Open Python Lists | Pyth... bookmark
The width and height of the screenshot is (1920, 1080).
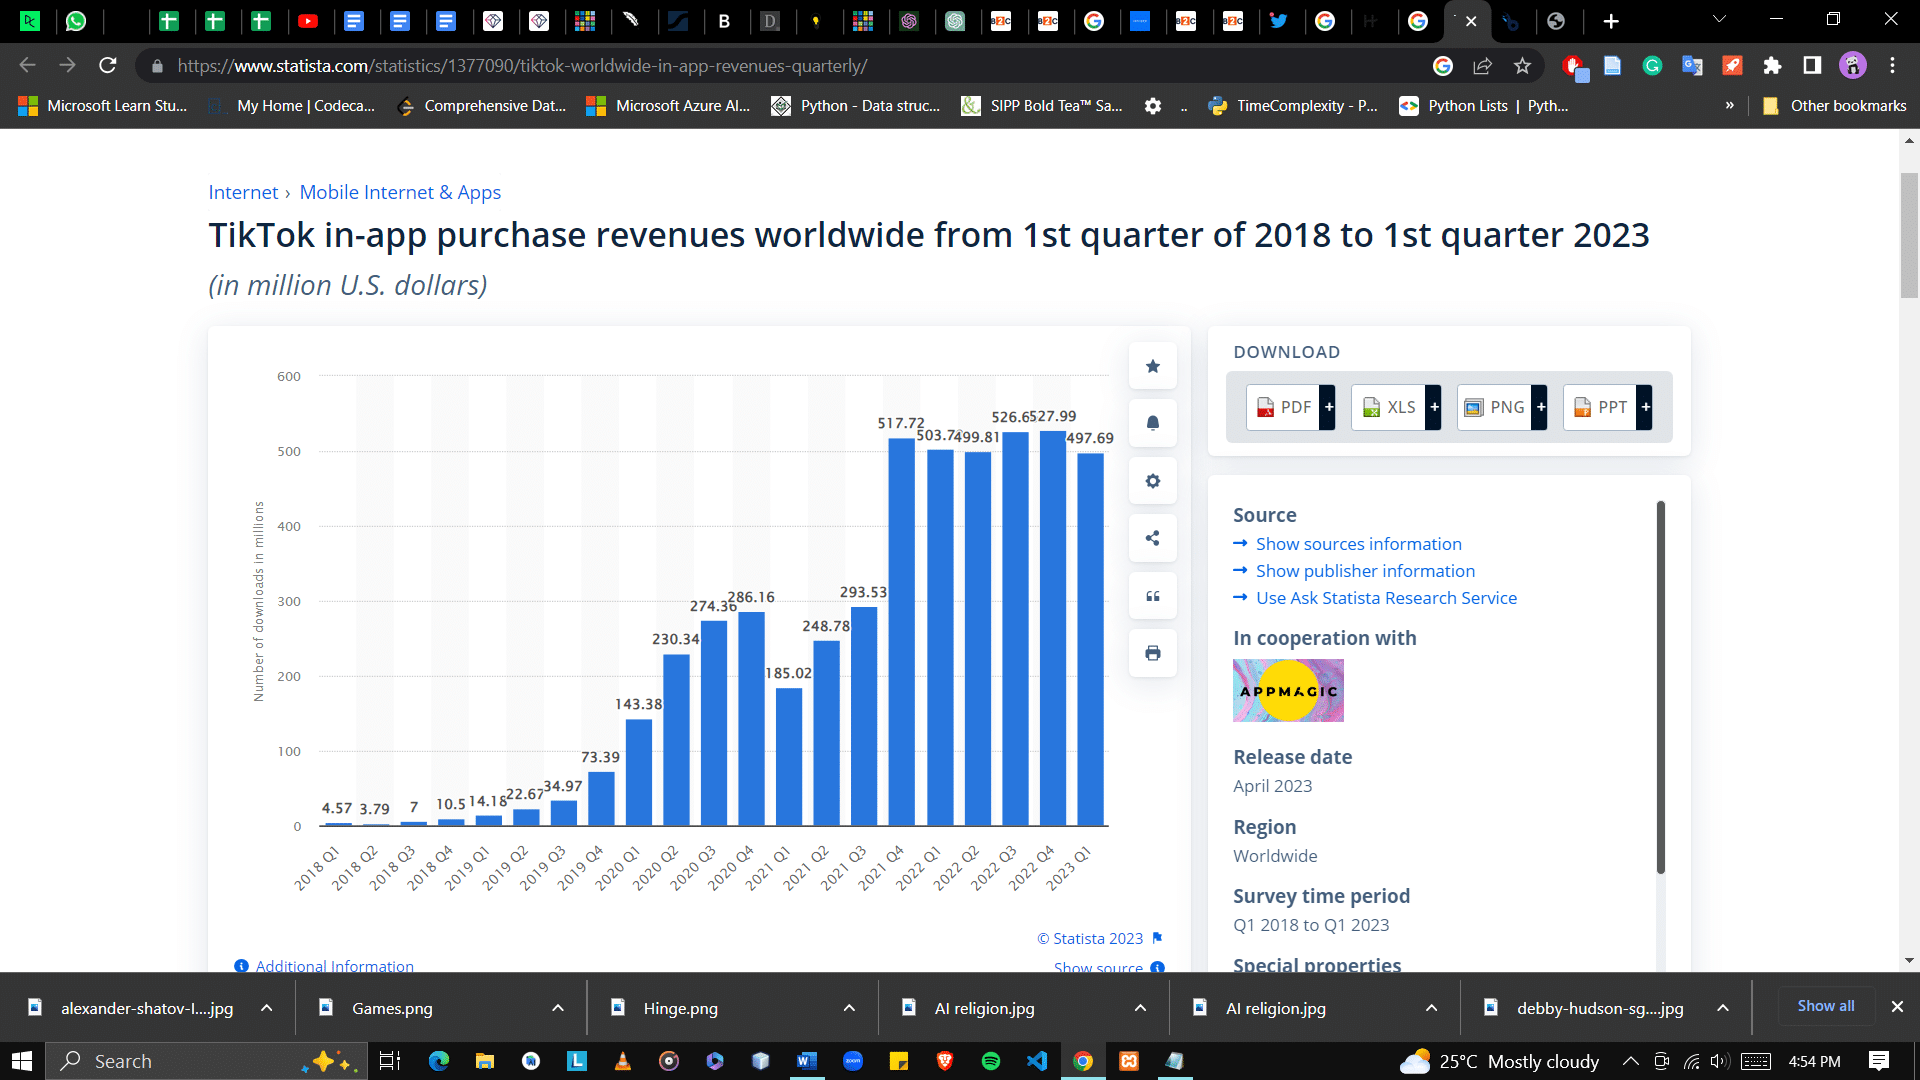pyautogui.click(x=1484, y=106)
